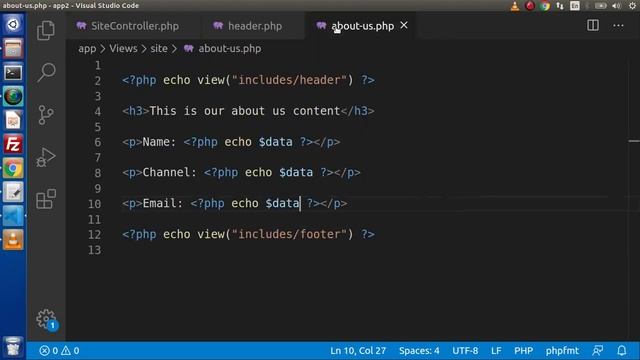Open volume indicator in top panel
The width and height of the screenshot is (640, 360).
[x=616, y=6]
